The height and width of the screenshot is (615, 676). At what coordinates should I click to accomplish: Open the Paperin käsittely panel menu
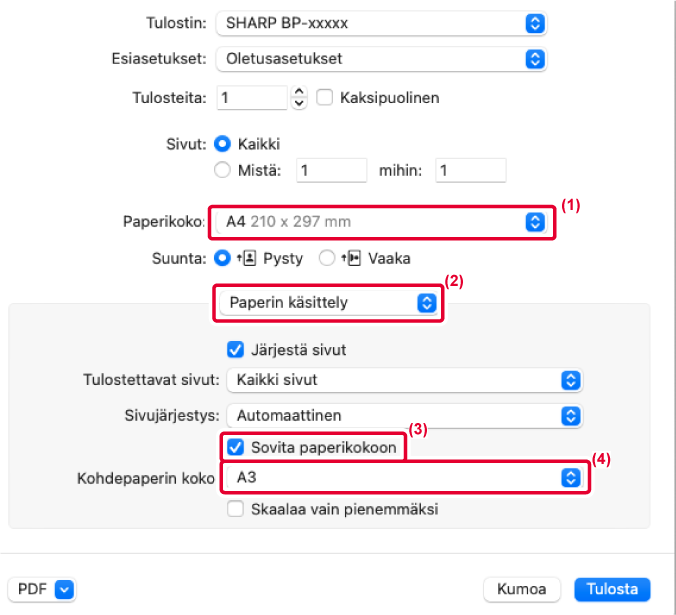[x=329, y=303]
